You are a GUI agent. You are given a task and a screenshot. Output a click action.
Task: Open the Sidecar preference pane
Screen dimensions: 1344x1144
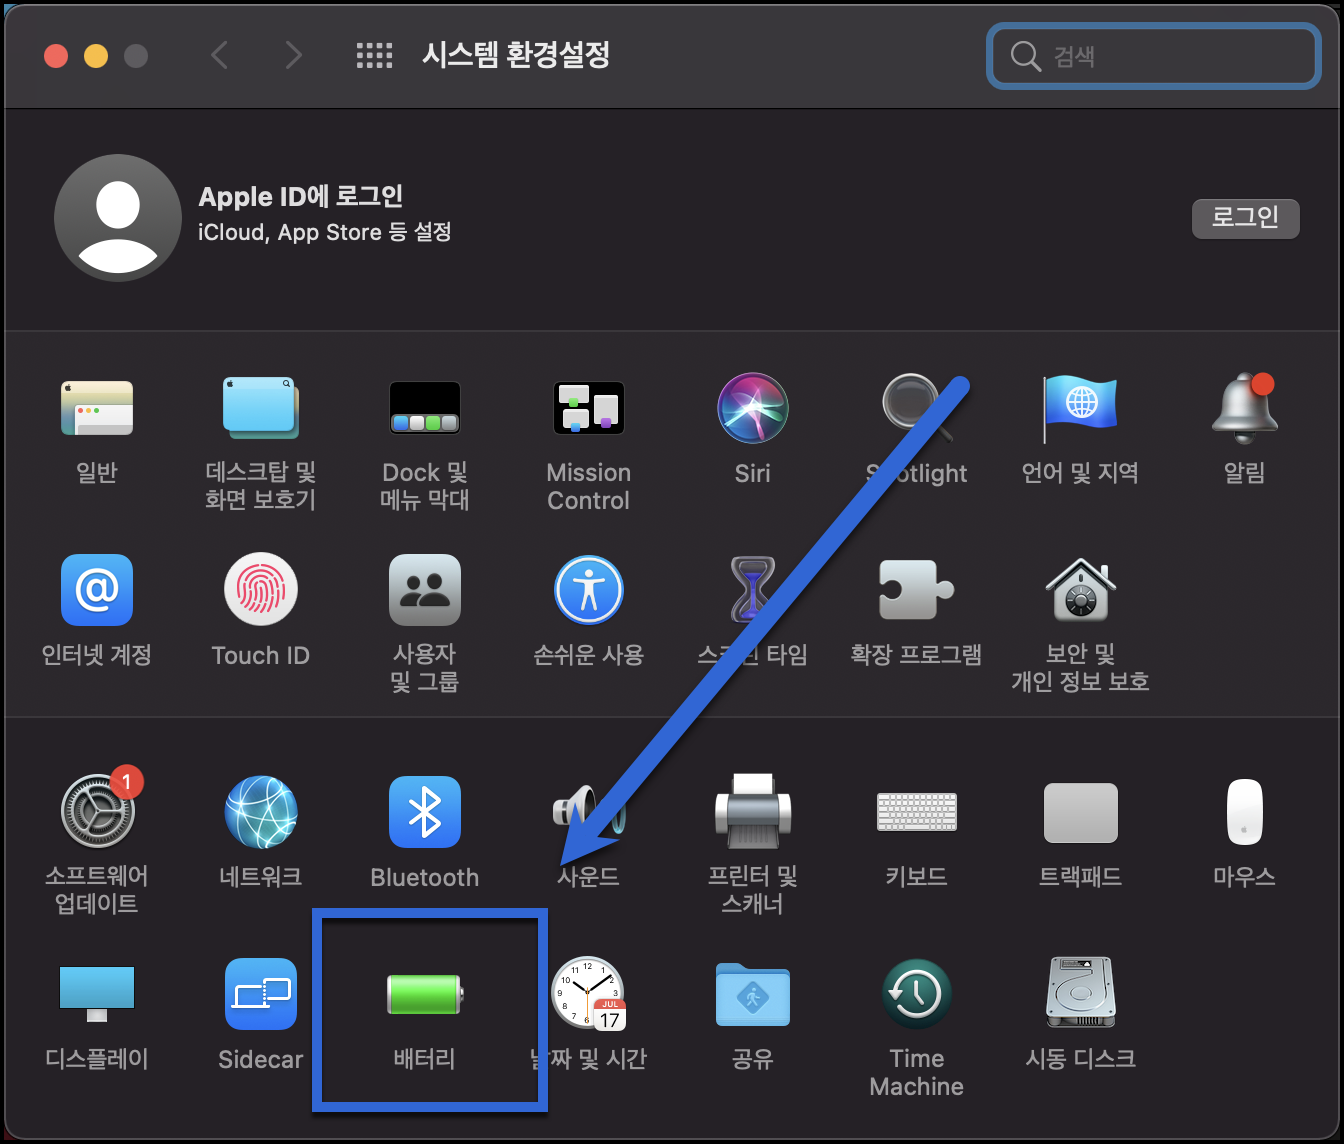tap(261, 993)
